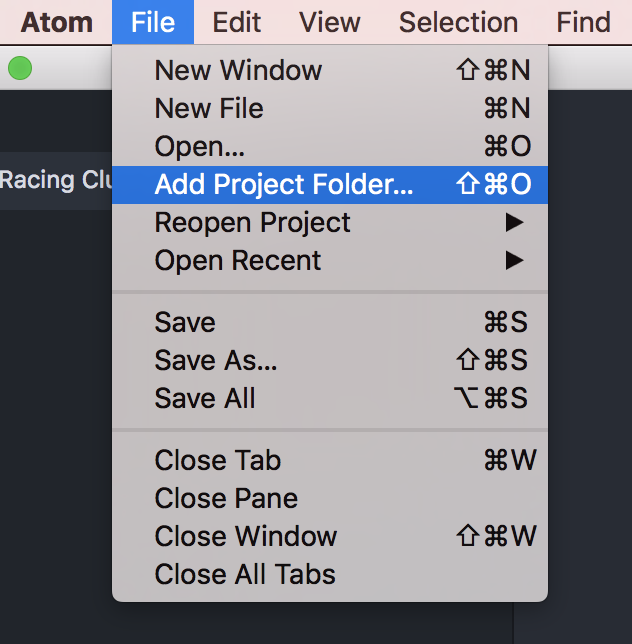Select Close Window from File menu

246,536
